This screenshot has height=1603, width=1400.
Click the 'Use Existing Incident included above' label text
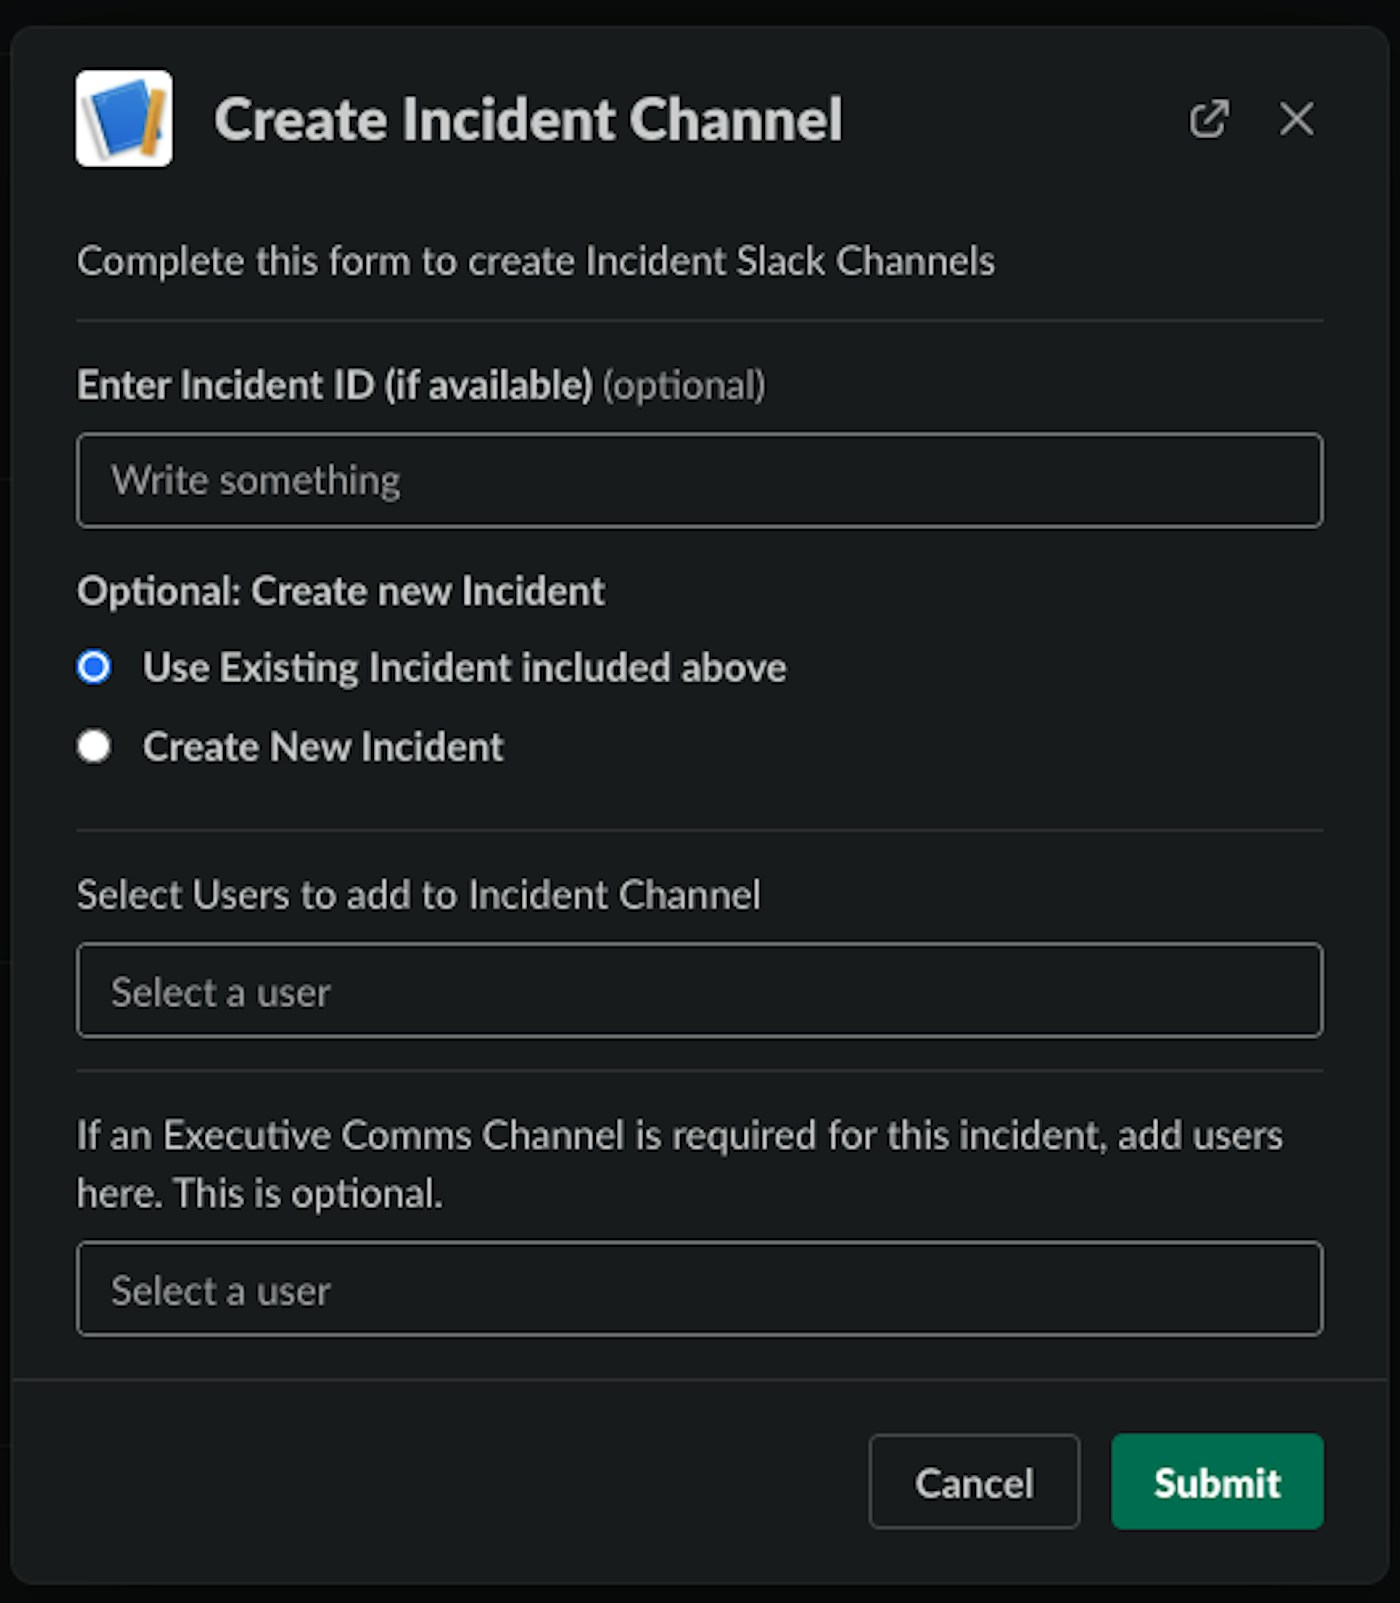(464, 667)
